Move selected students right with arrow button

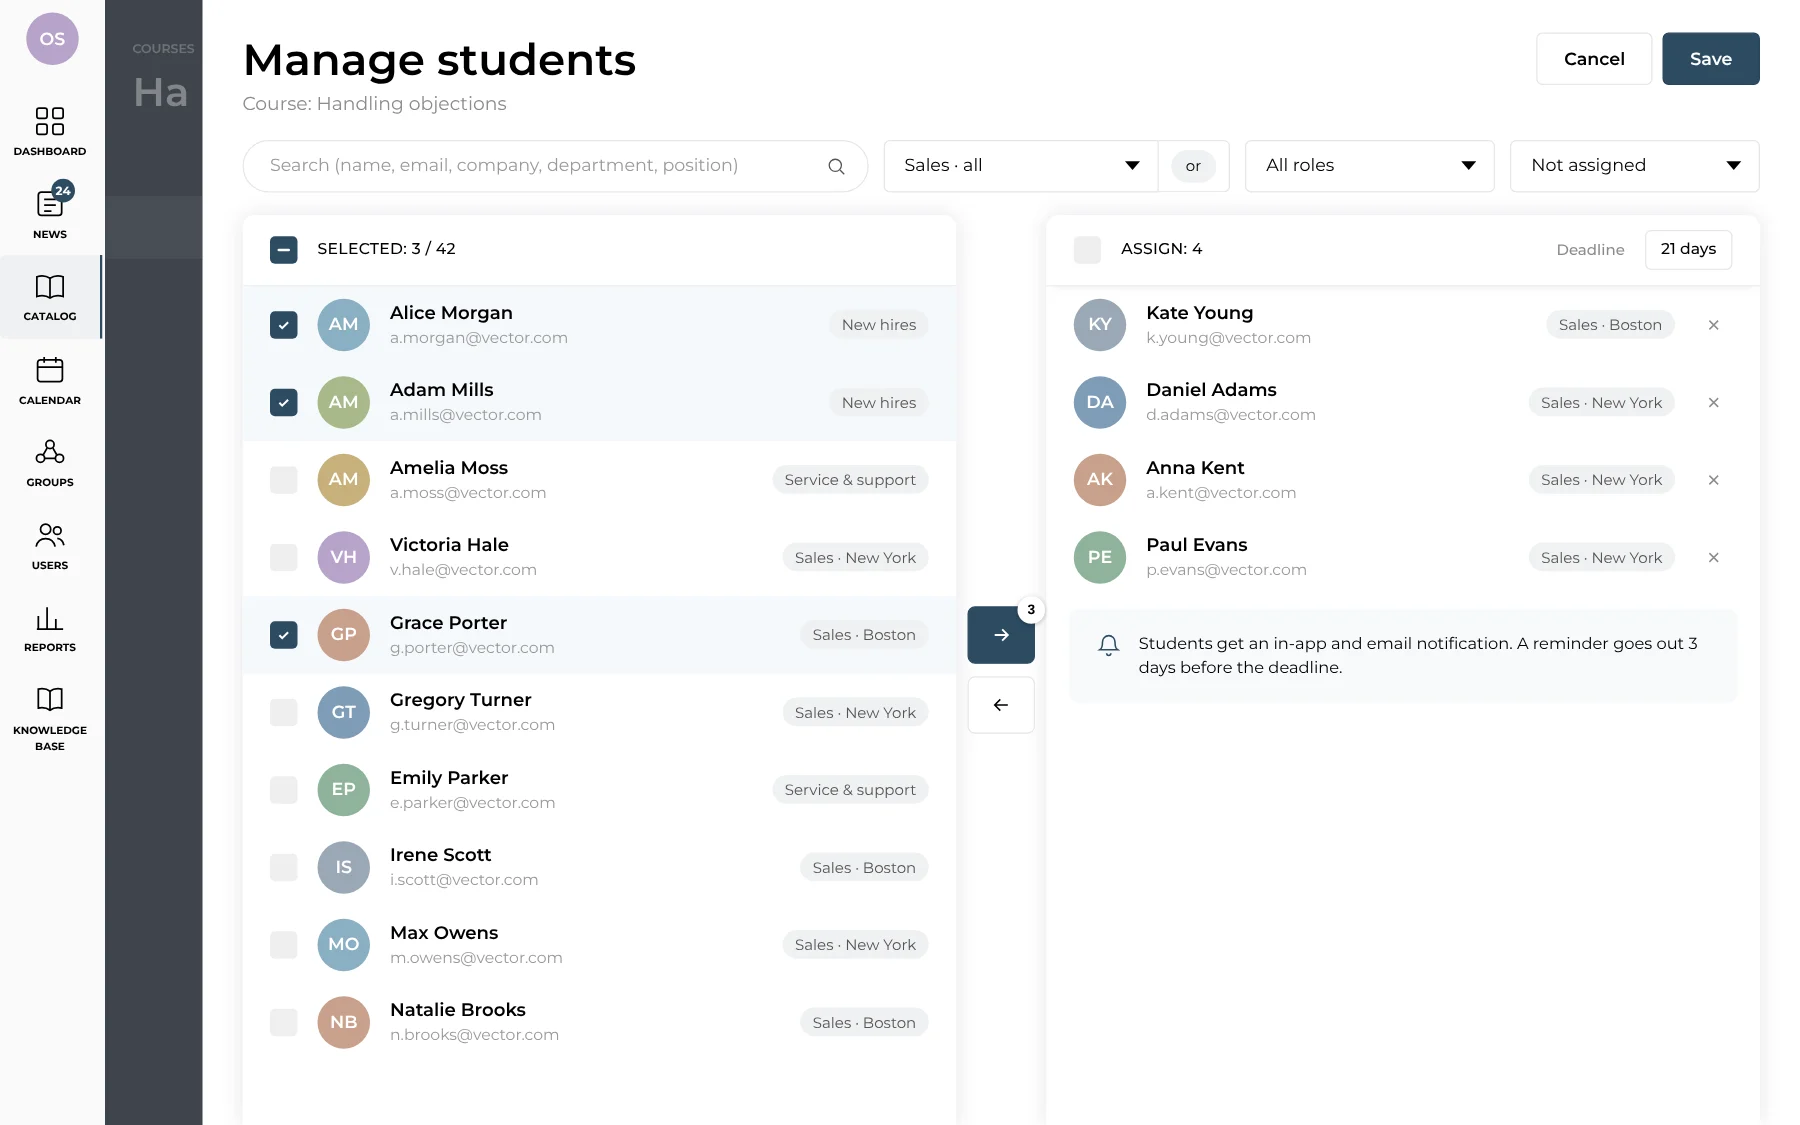coord(1001,635)
